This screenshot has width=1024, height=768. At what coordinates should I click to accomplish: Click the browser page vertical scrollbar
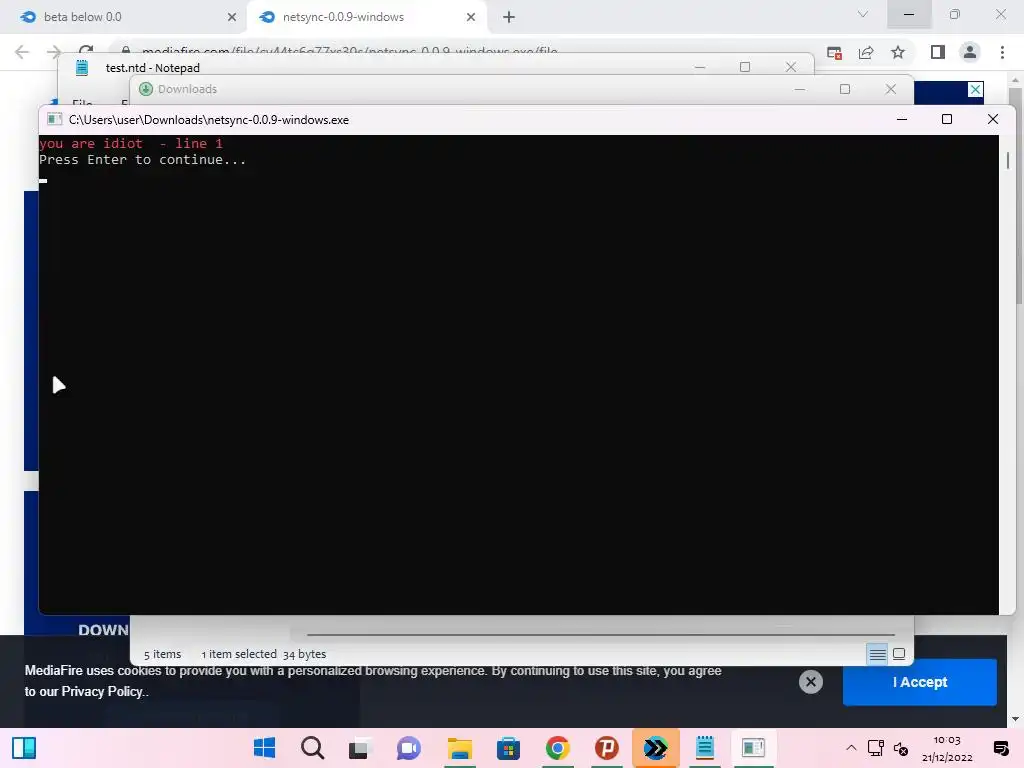[x=1015, y=196]
